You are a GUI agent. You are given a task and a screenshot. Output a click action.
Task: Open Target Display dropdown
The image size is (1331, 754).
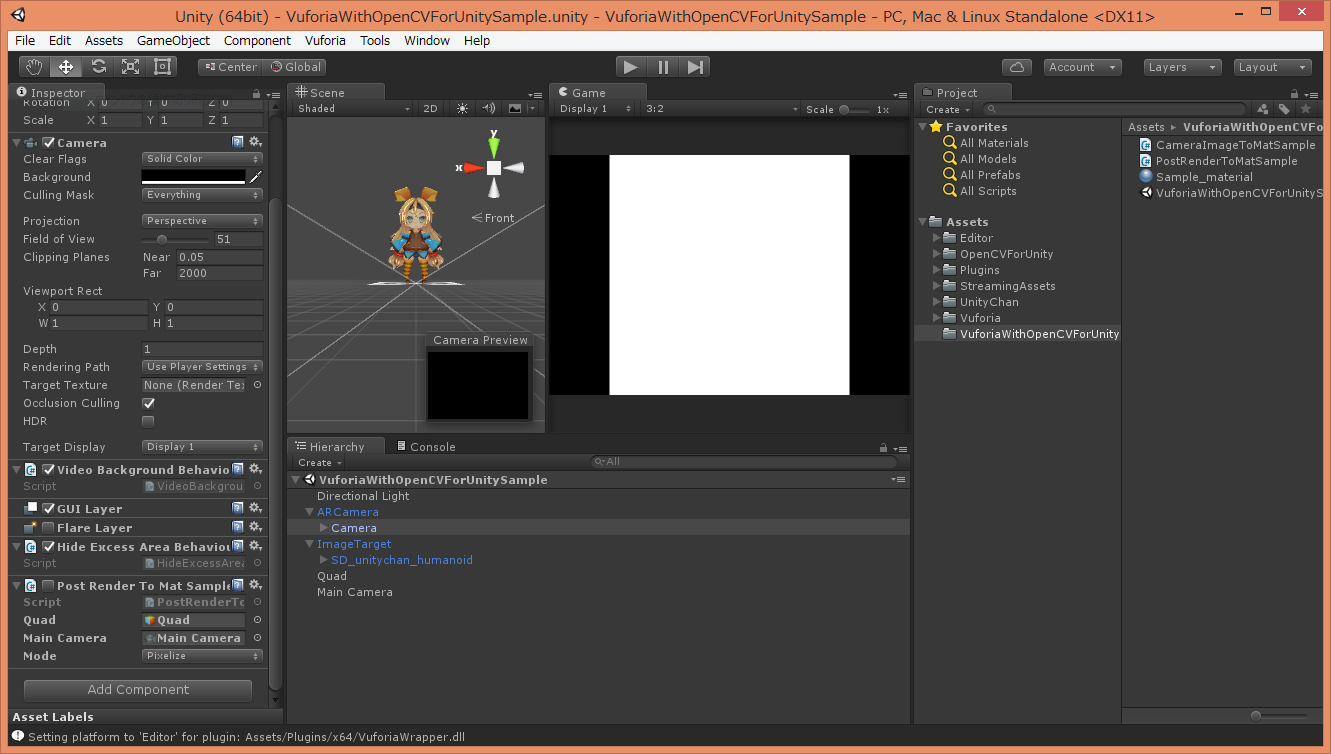(202, 447)
